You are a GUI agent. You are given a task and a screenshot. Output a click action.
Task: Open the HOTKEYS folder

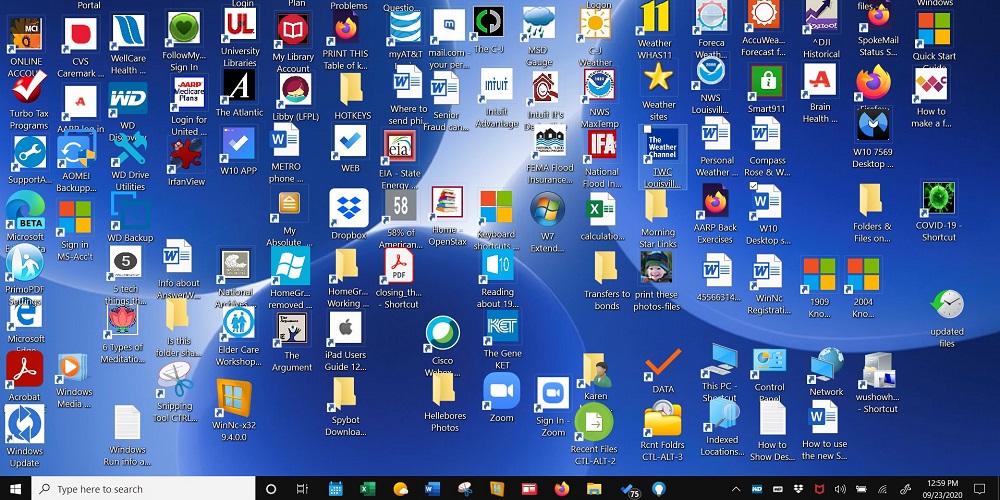pyautogui.click(x=351, y=89)
